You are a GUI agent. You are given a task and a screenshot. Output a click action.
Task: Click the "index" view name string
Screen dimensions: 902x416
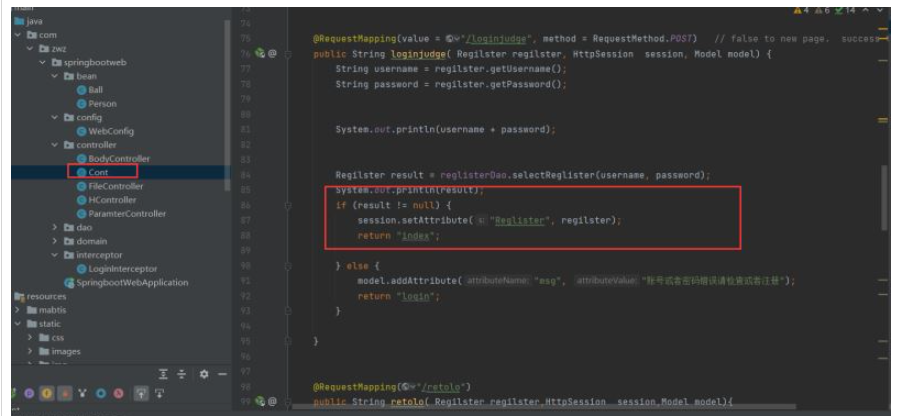pos(416,236)
